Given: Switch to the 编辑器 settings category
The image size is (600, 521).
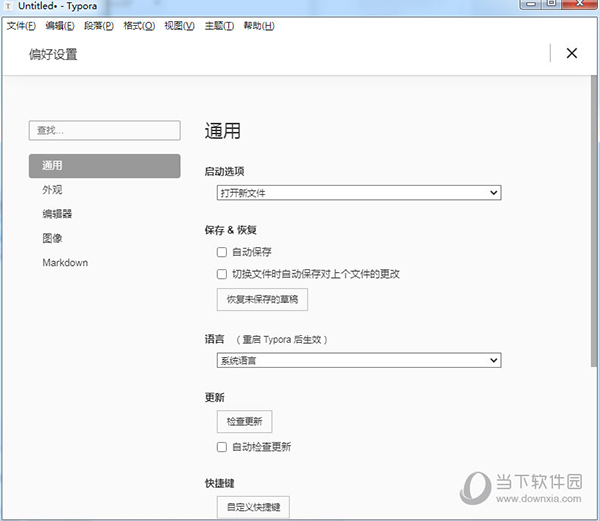Looking at the screenshot, I should (x=57, y=214).
